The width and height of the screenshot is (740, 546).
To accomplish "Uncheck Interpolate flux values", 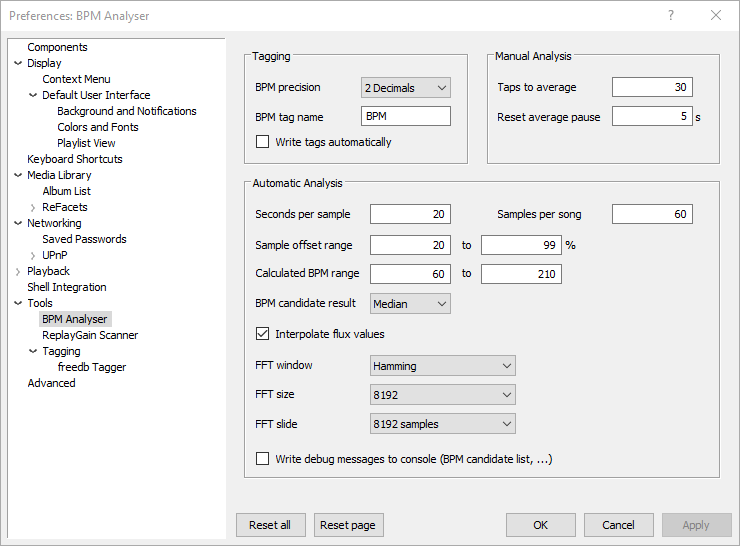I will [x=263, y=334].
